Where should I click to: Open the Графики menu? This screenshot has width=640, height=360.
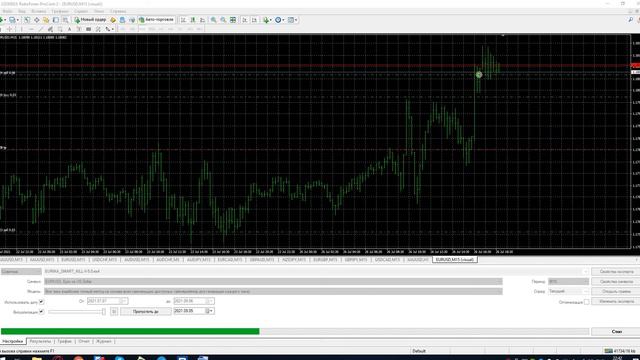pyautogui.click(x=60, y=11)
